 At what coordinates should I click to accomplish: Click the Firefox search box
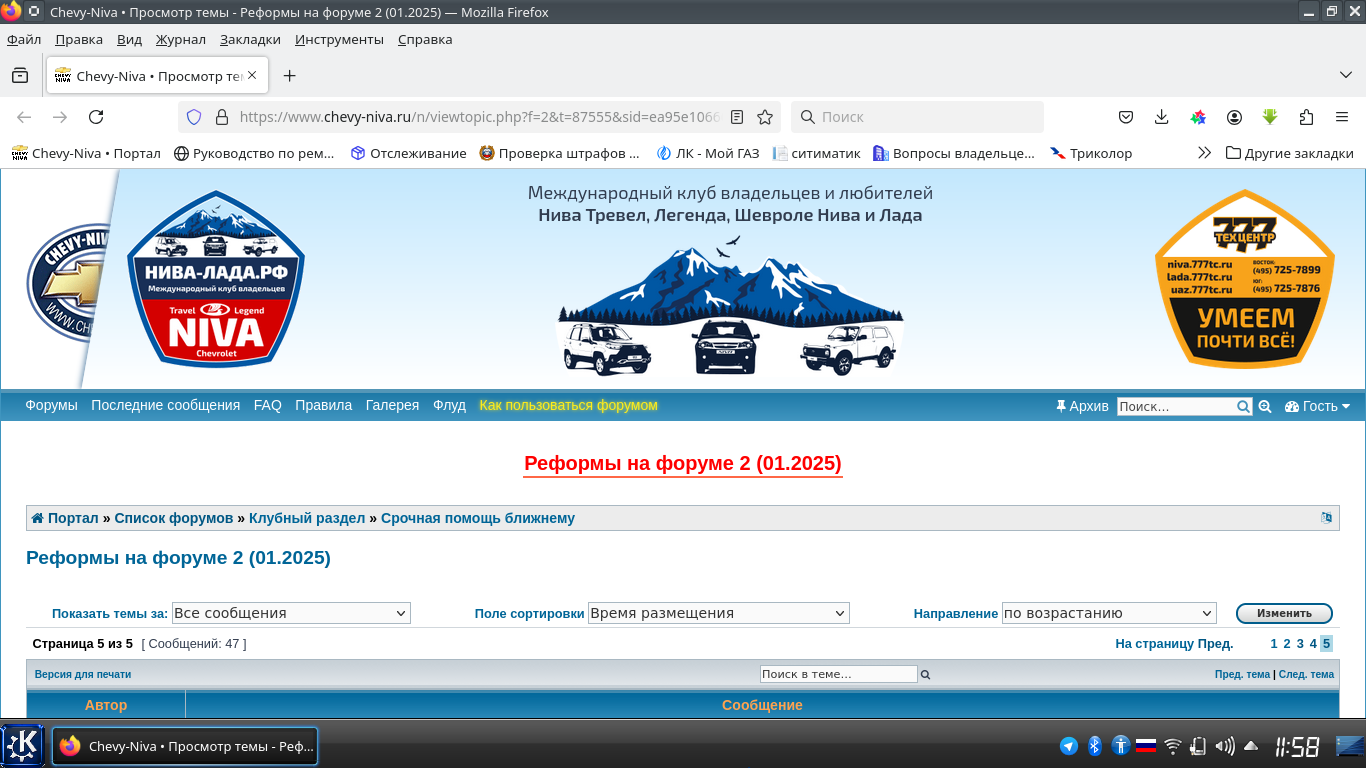click(x=917, y=117)
